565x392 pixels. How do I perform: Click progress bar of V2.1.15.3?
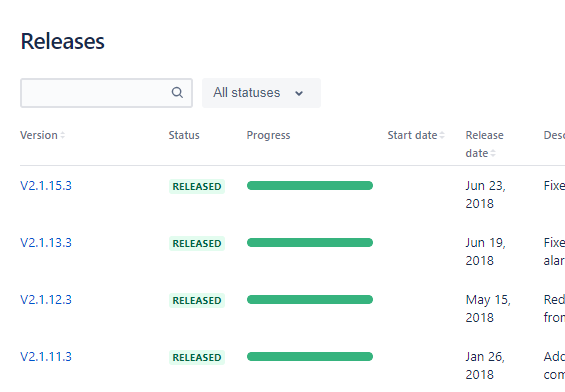[310, 186]
